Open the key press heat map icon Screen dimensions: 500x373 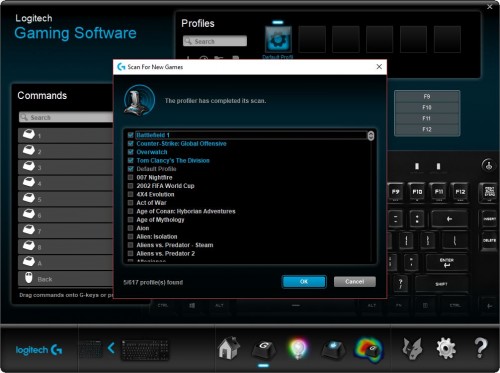tap(369, 350)
